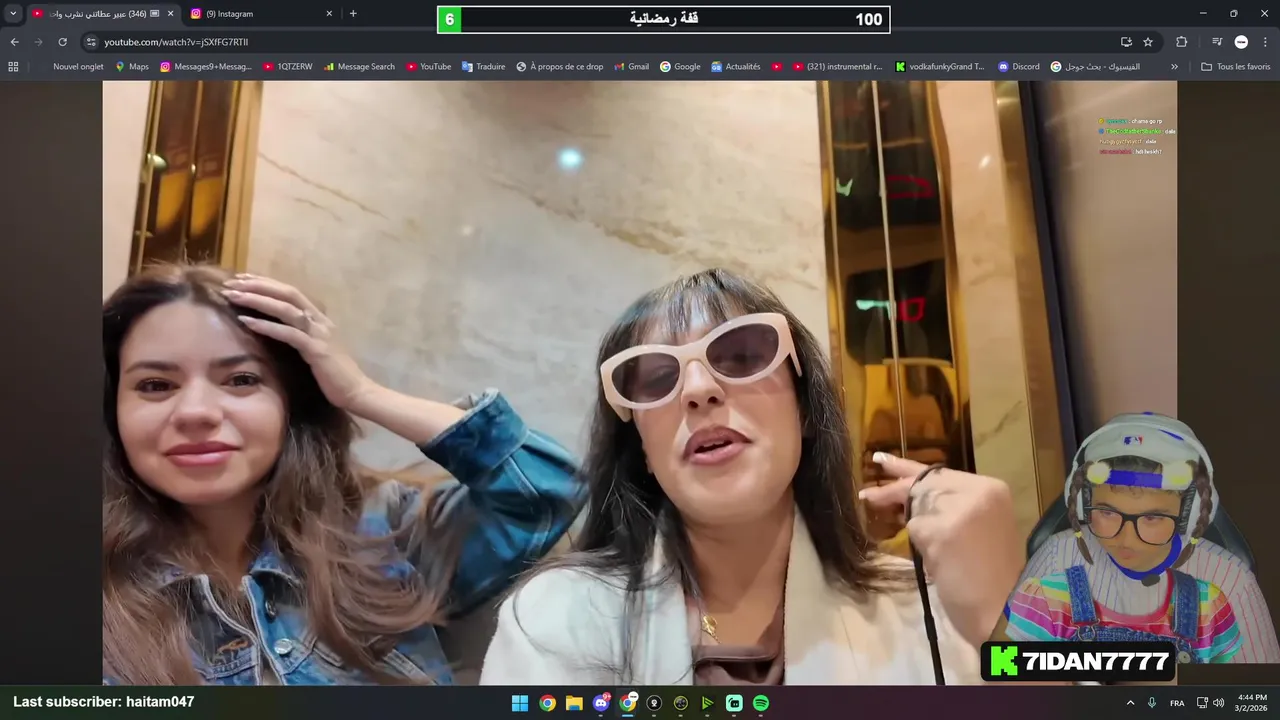This screenshot has height=720, width=1280.
Task: Expand hidden bookmarks with double chevron
Action: coord(1174,67)
